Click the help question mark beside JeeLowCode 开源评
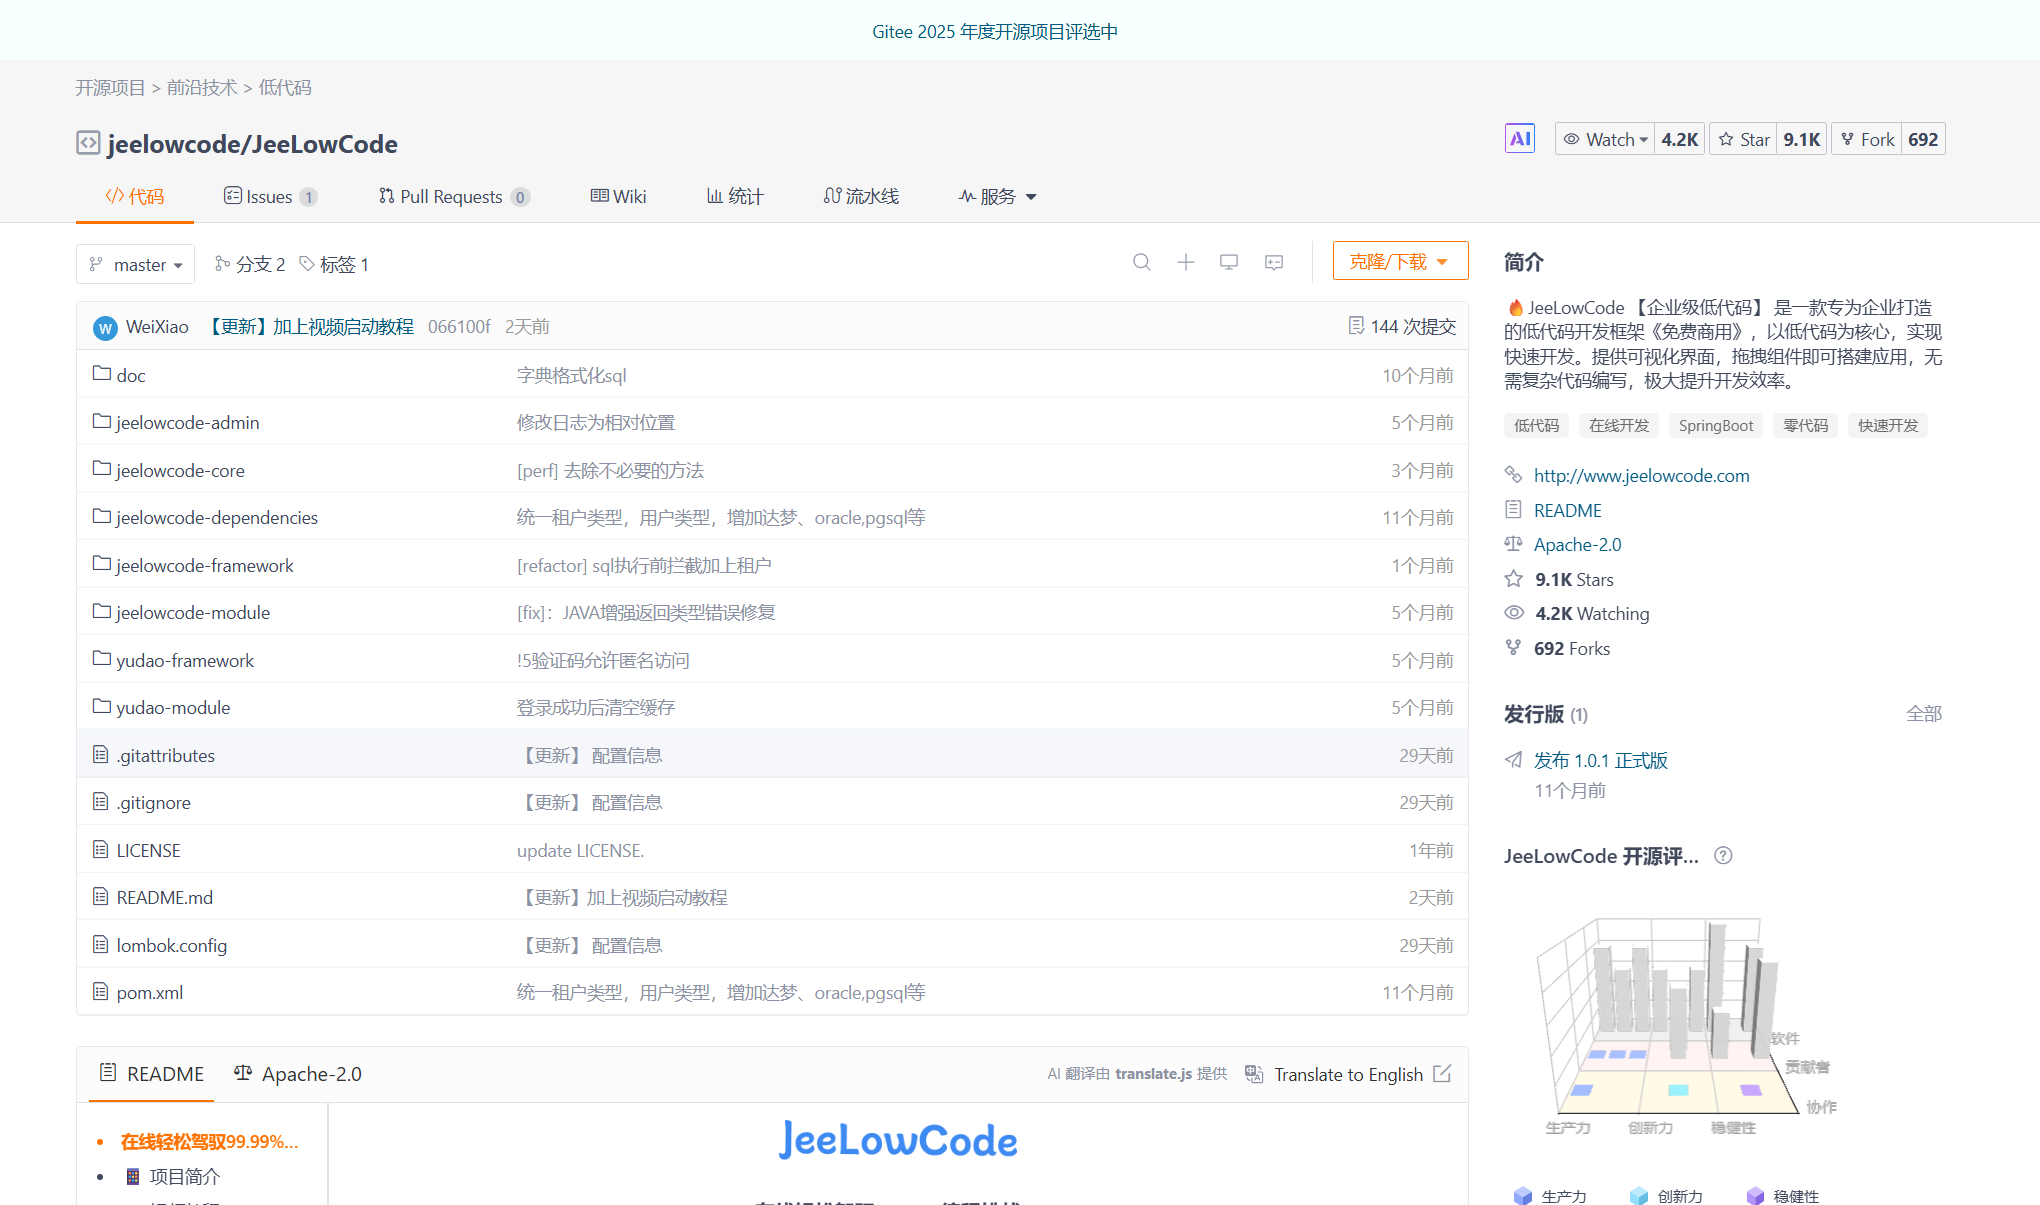The height and width of the screenshot is (1205, 2040). tap(1723, 856)
